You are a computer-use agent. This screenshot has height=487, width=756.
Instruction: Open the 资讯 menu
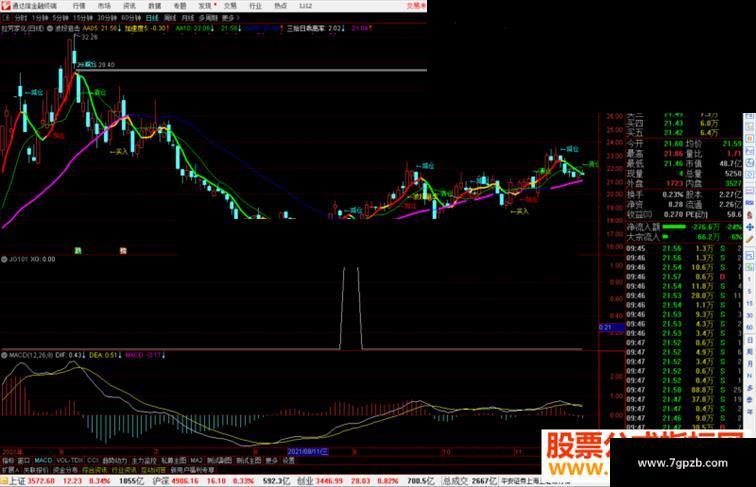click(129, 6)
